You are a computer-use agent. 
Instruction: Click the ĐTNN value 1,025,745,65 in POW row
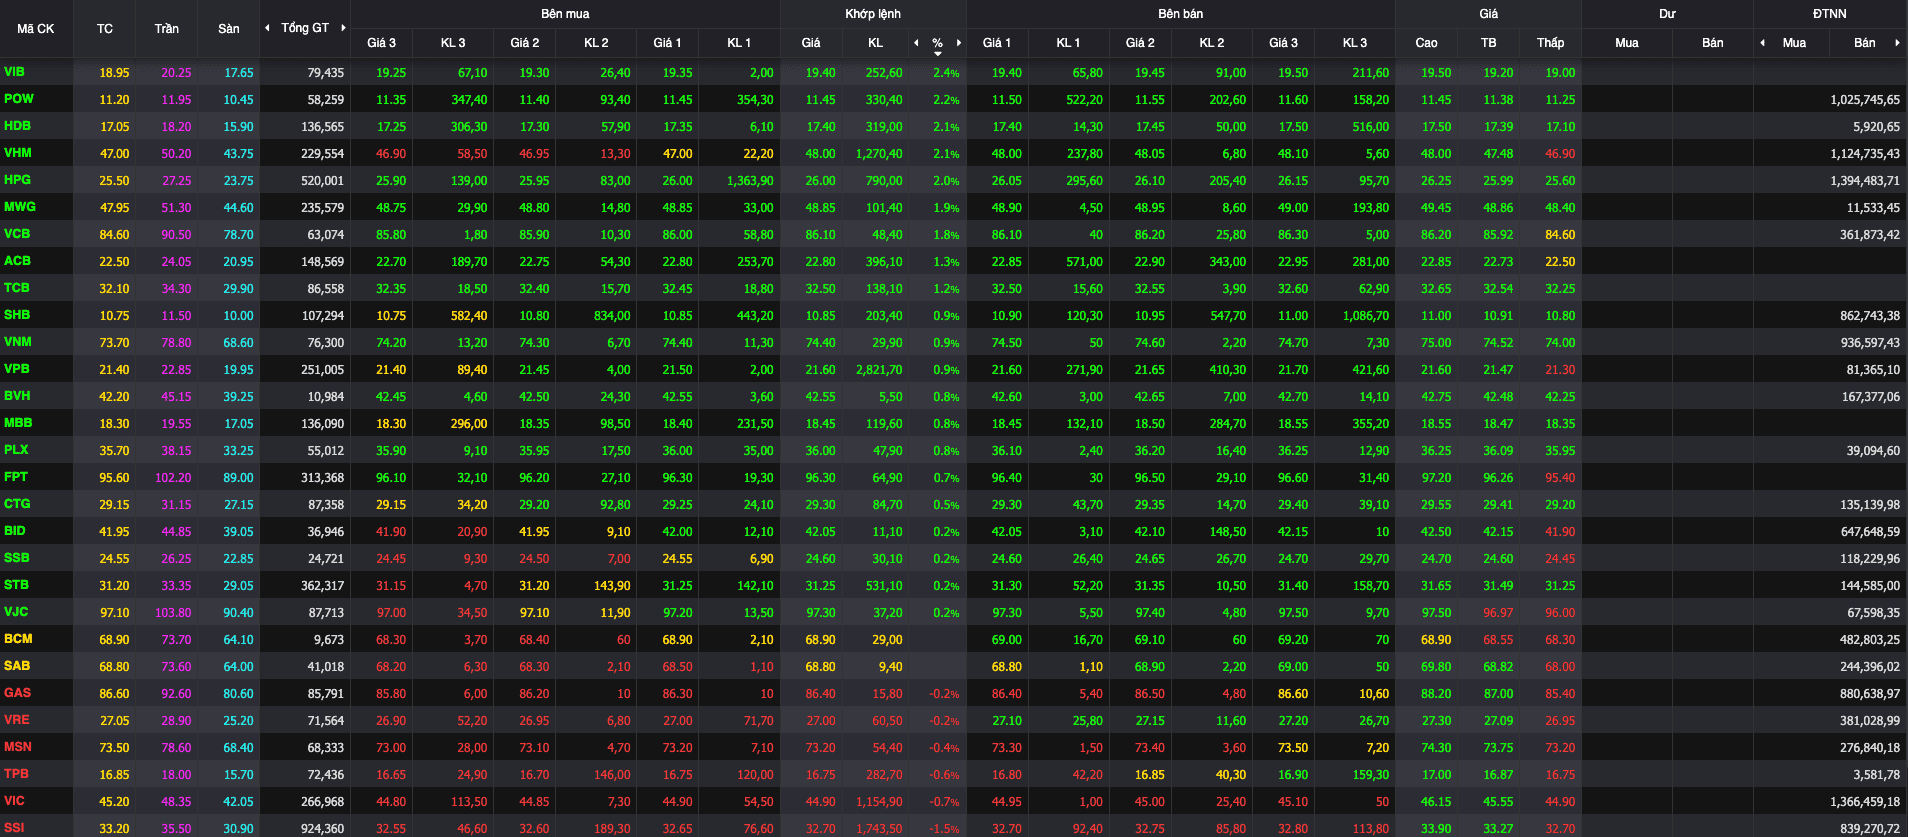(1865, 100)
